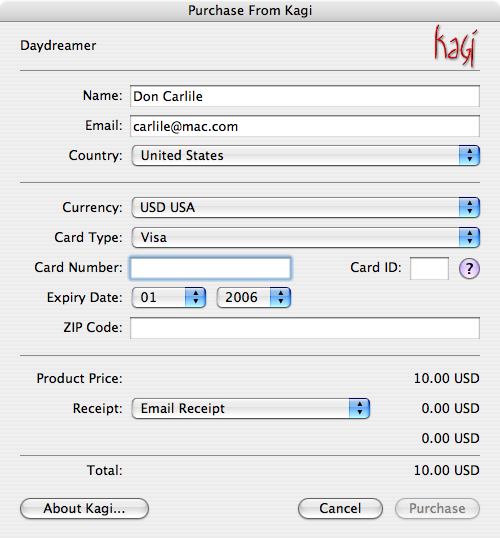Open the About Kagi... button
The width and height of the screenshot is (500, 538).
tap(84, 508)
